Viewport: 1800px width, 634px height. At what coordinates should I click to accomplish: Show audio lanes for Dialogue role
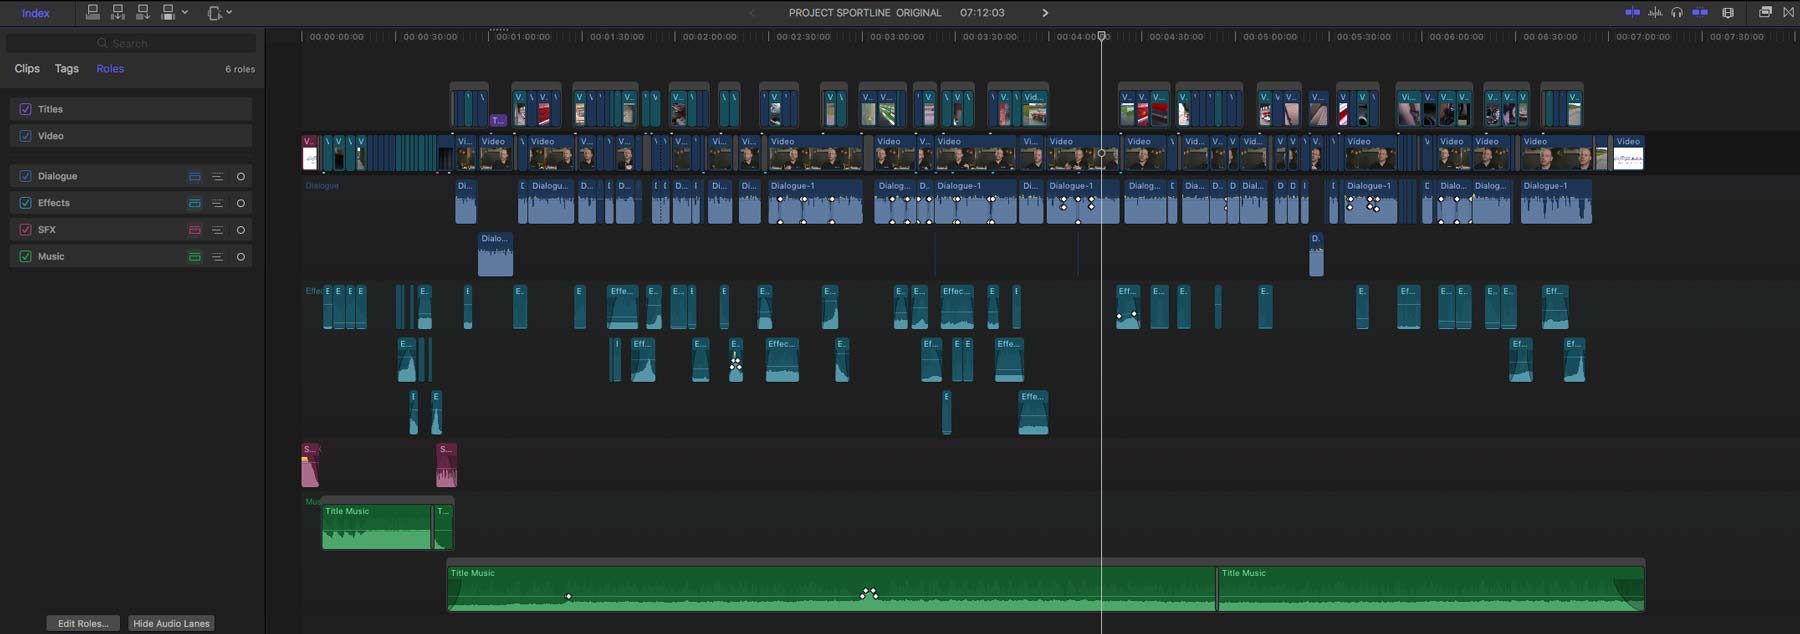click(195, 176)
